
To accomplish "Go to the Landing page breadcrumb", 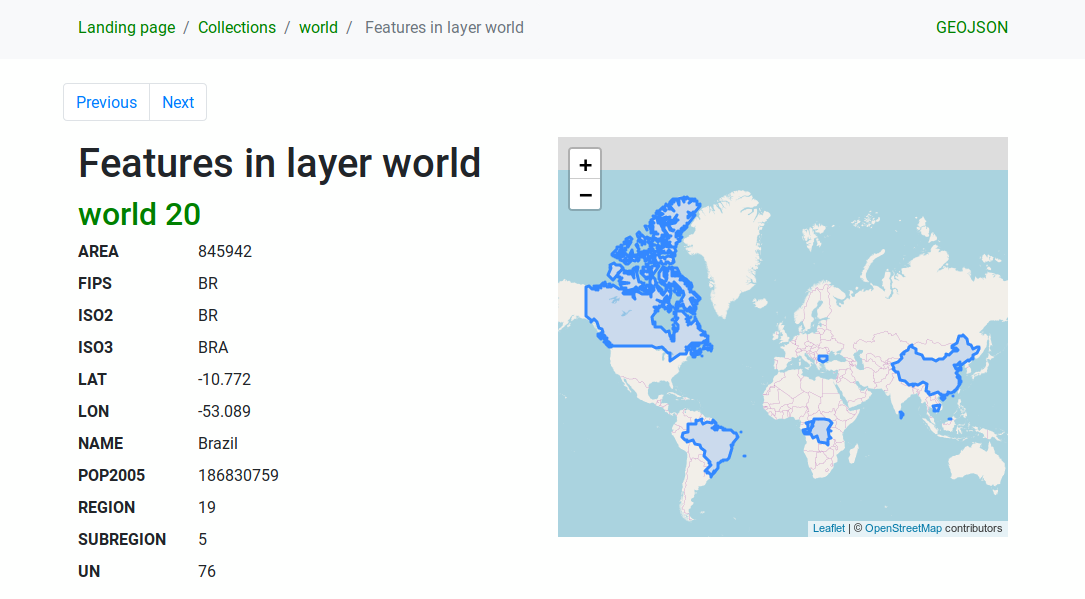I will point(126,28).
